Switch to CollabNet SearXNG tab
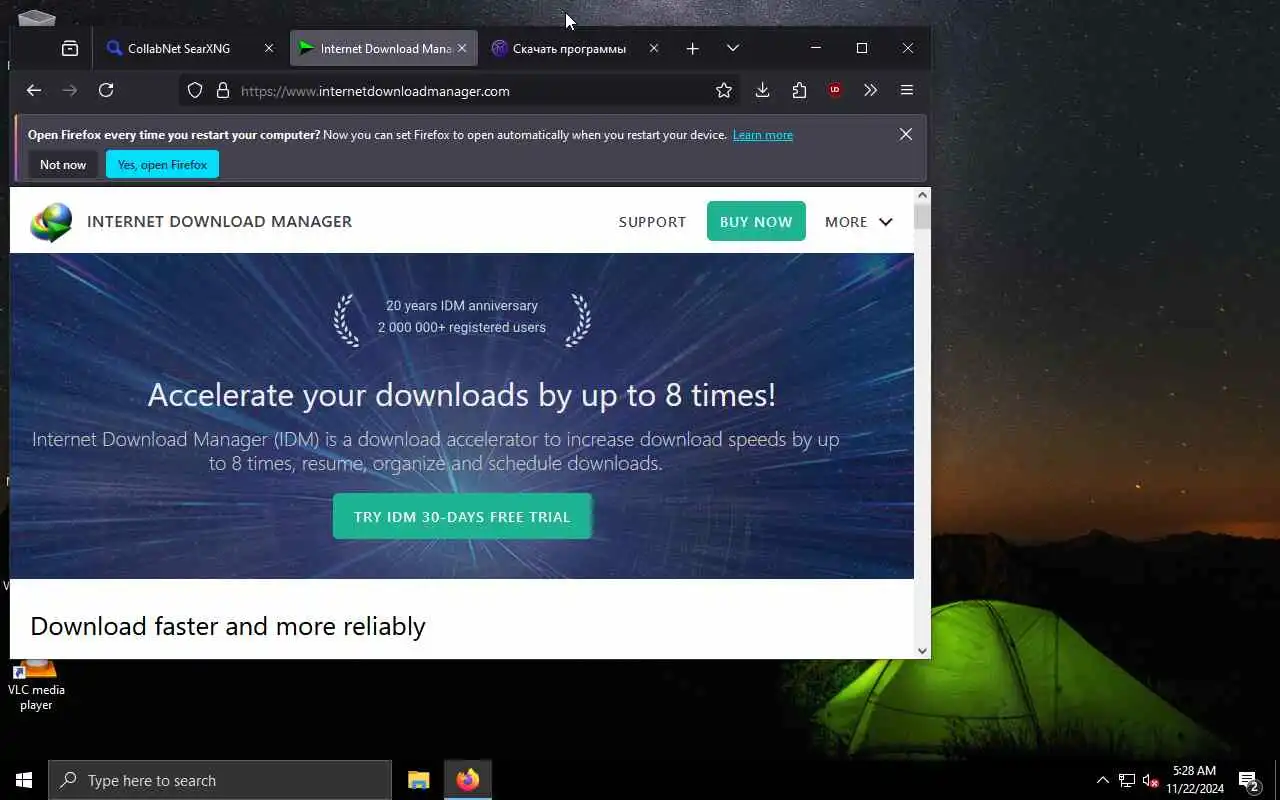The image size is (1280, 800). (190, 48)
